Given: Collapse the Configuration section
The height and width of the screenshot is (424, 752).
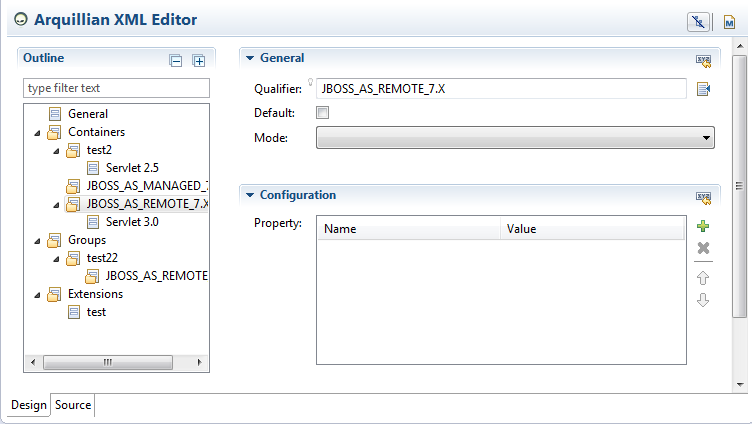Looking at the screenshot, I should click(251, 196).
